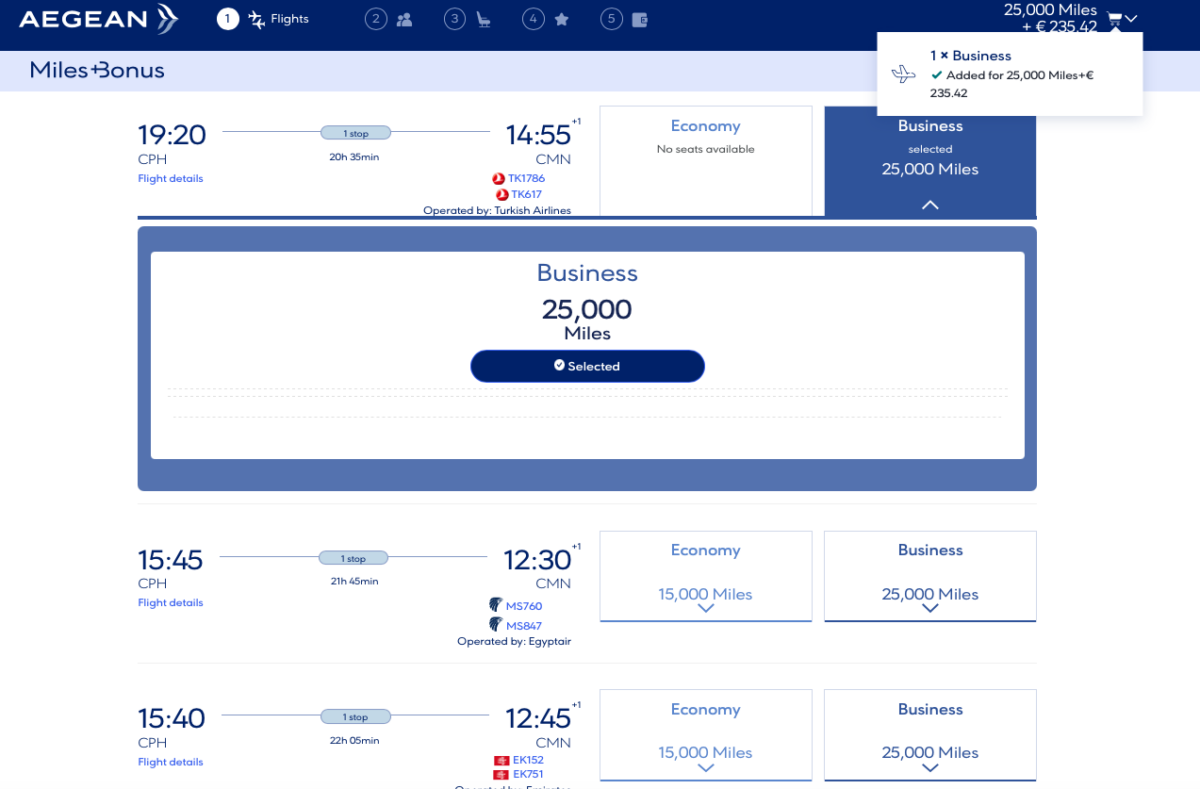Click '22h 05min' duration text
Viewport: 1200px width, 789px height.
[x=354, y=741]
